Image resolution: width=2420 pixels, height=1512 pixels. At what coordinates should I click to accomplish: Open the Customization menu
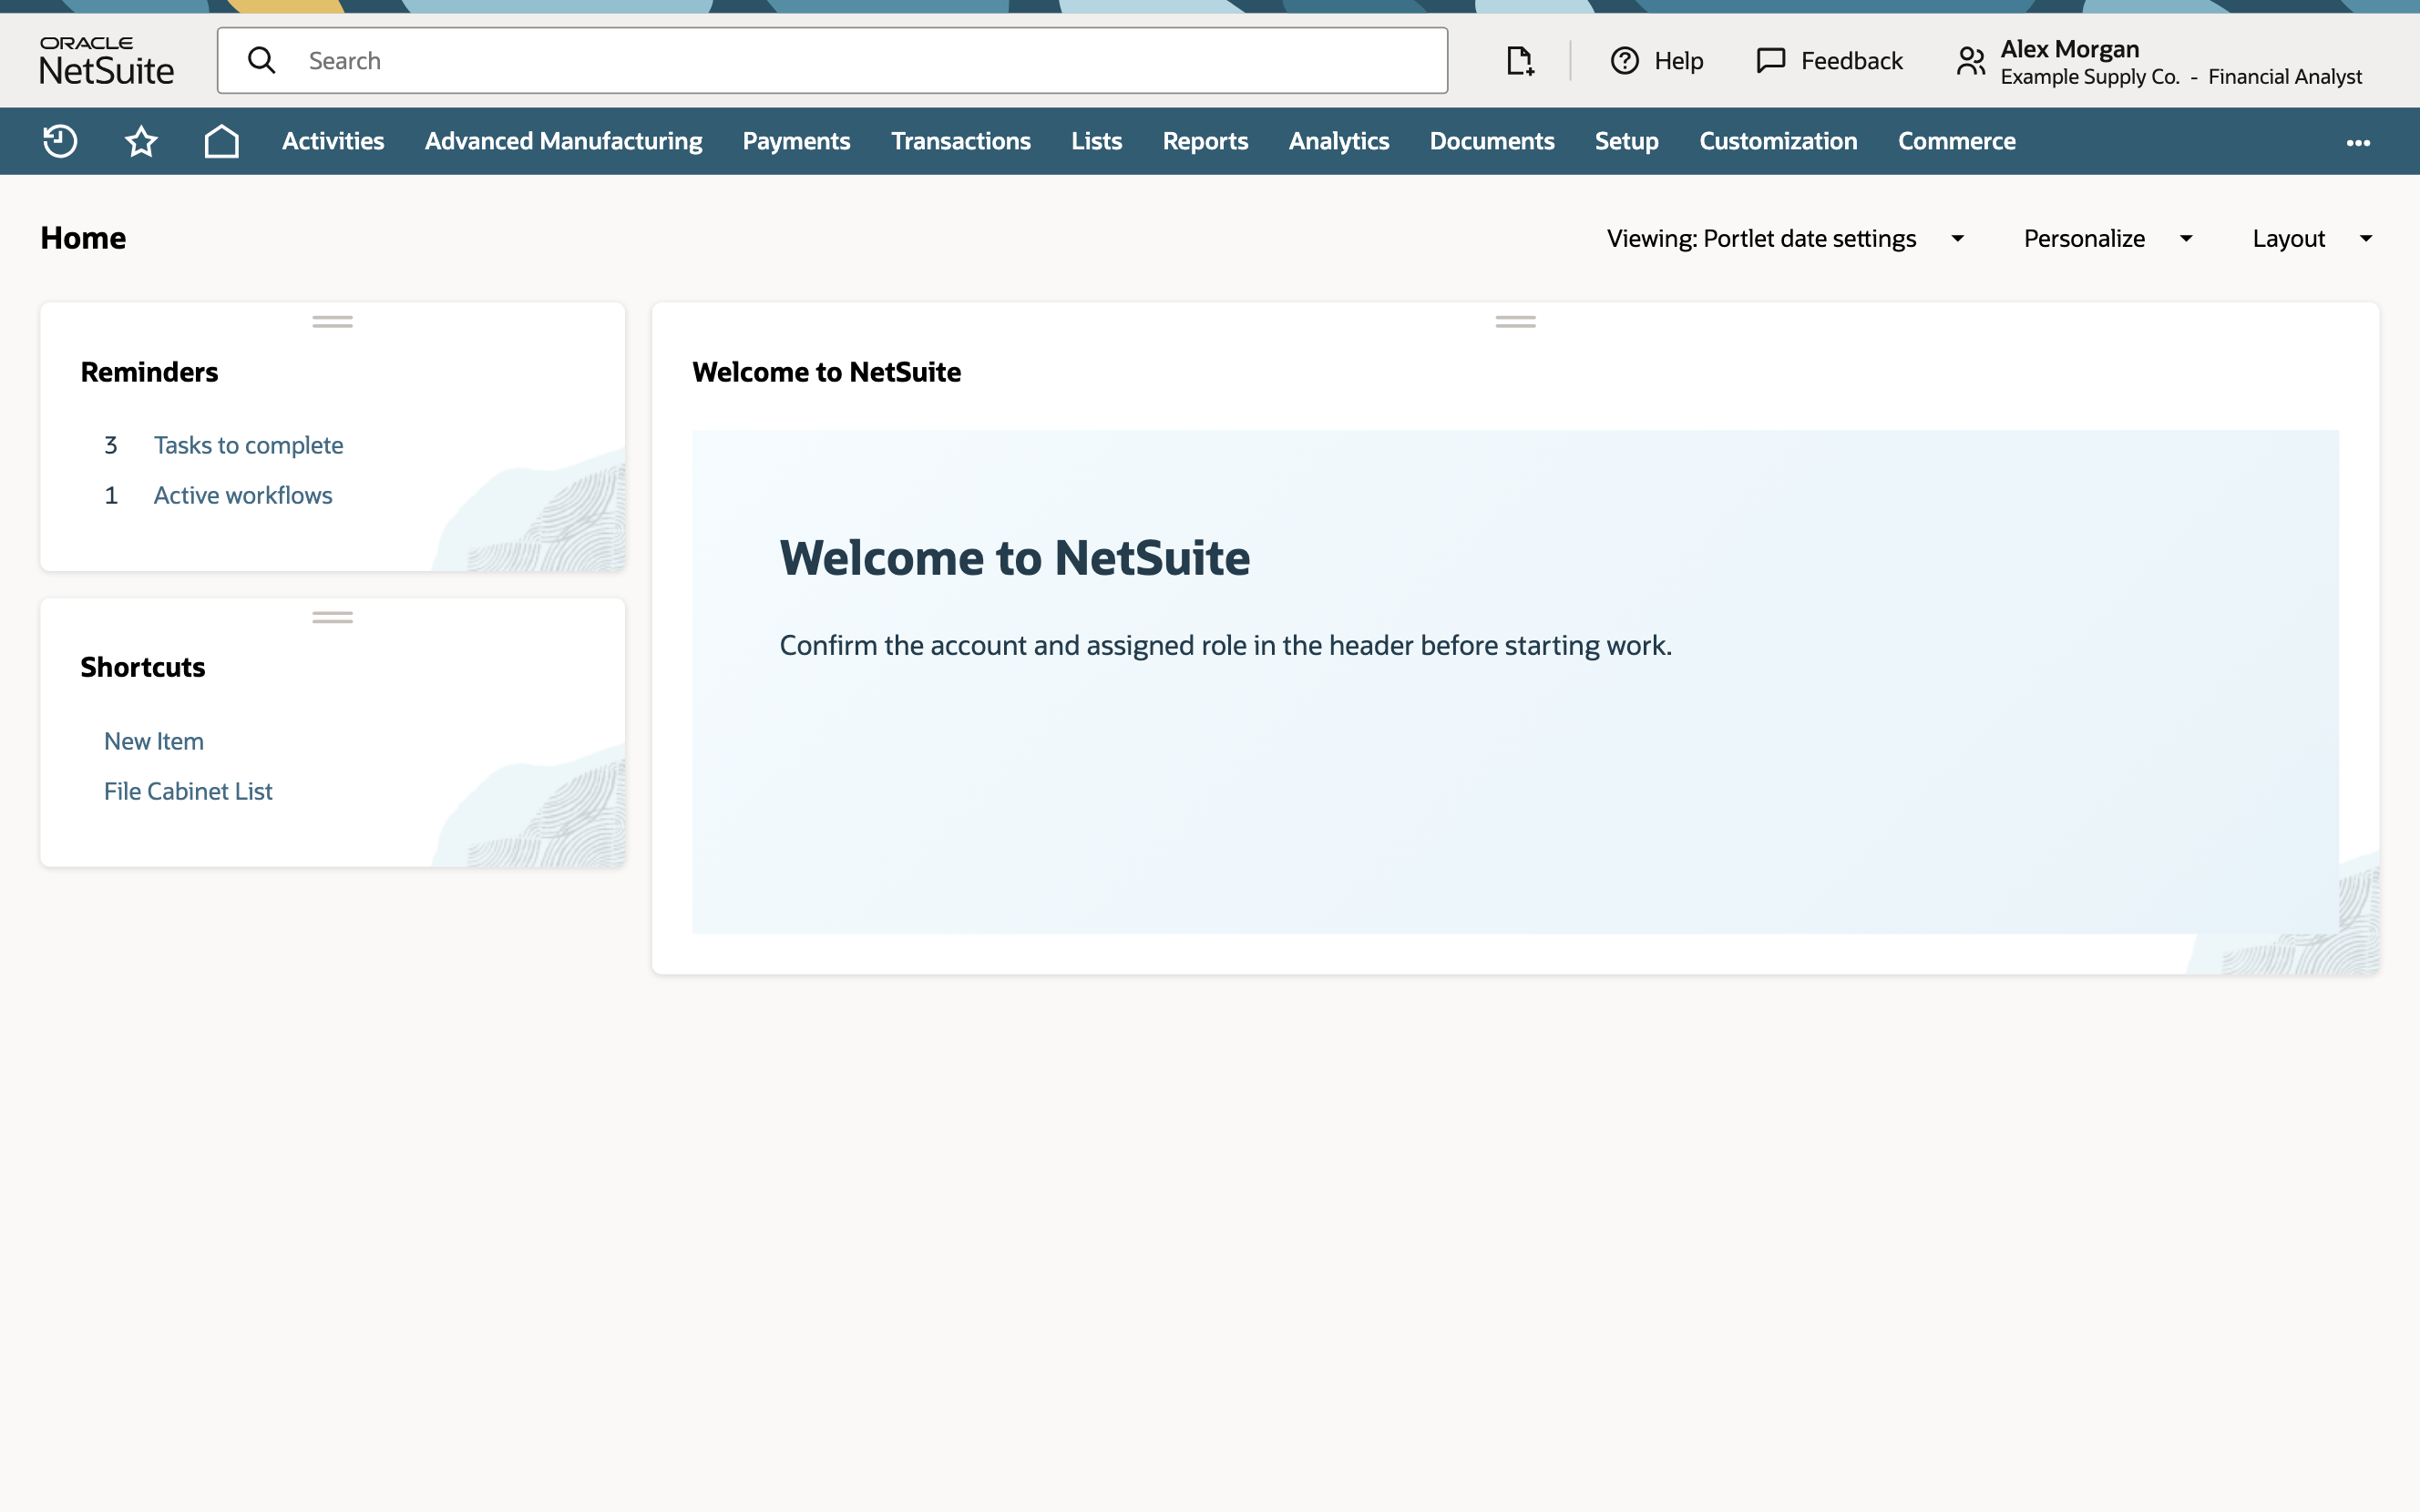[1778, 141]
